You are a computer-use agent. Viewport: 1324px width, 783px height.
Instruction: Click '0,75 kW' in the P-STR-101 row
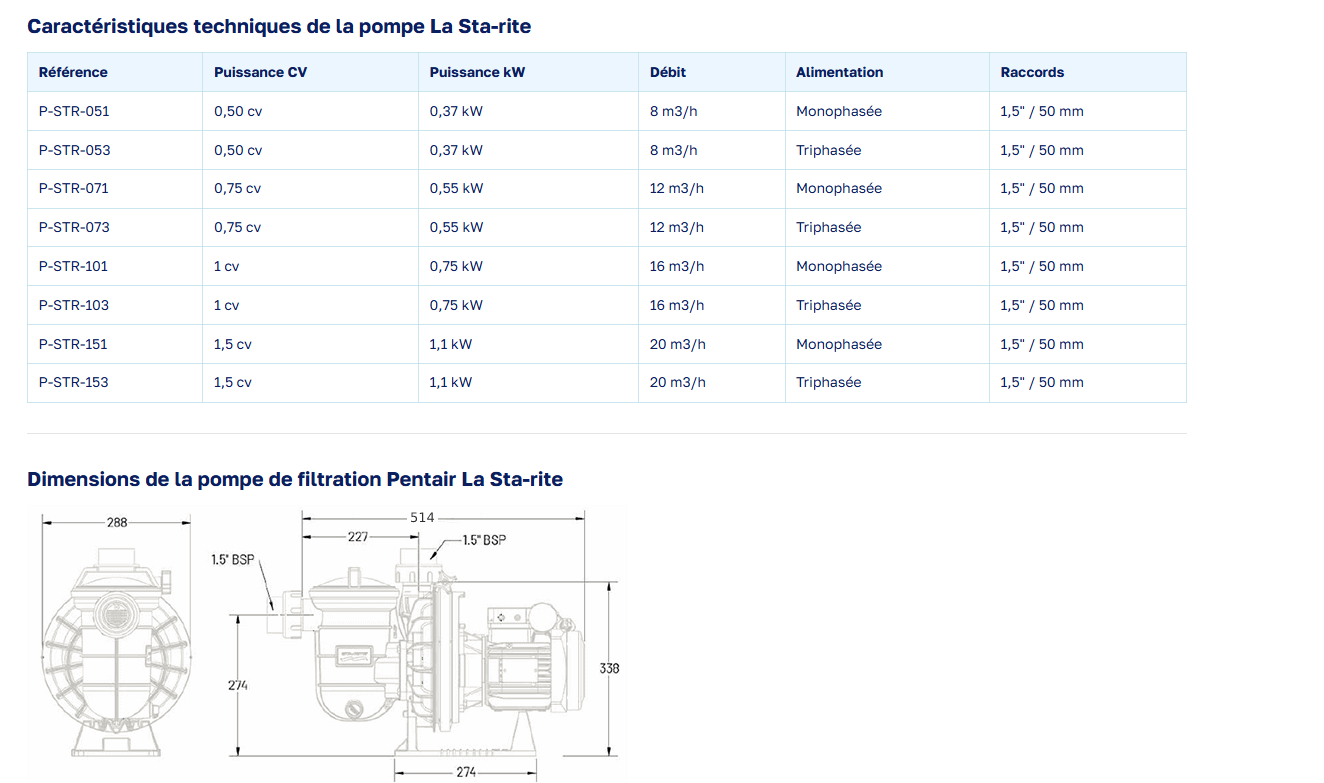pyautogui.click(x=456, y=266)
